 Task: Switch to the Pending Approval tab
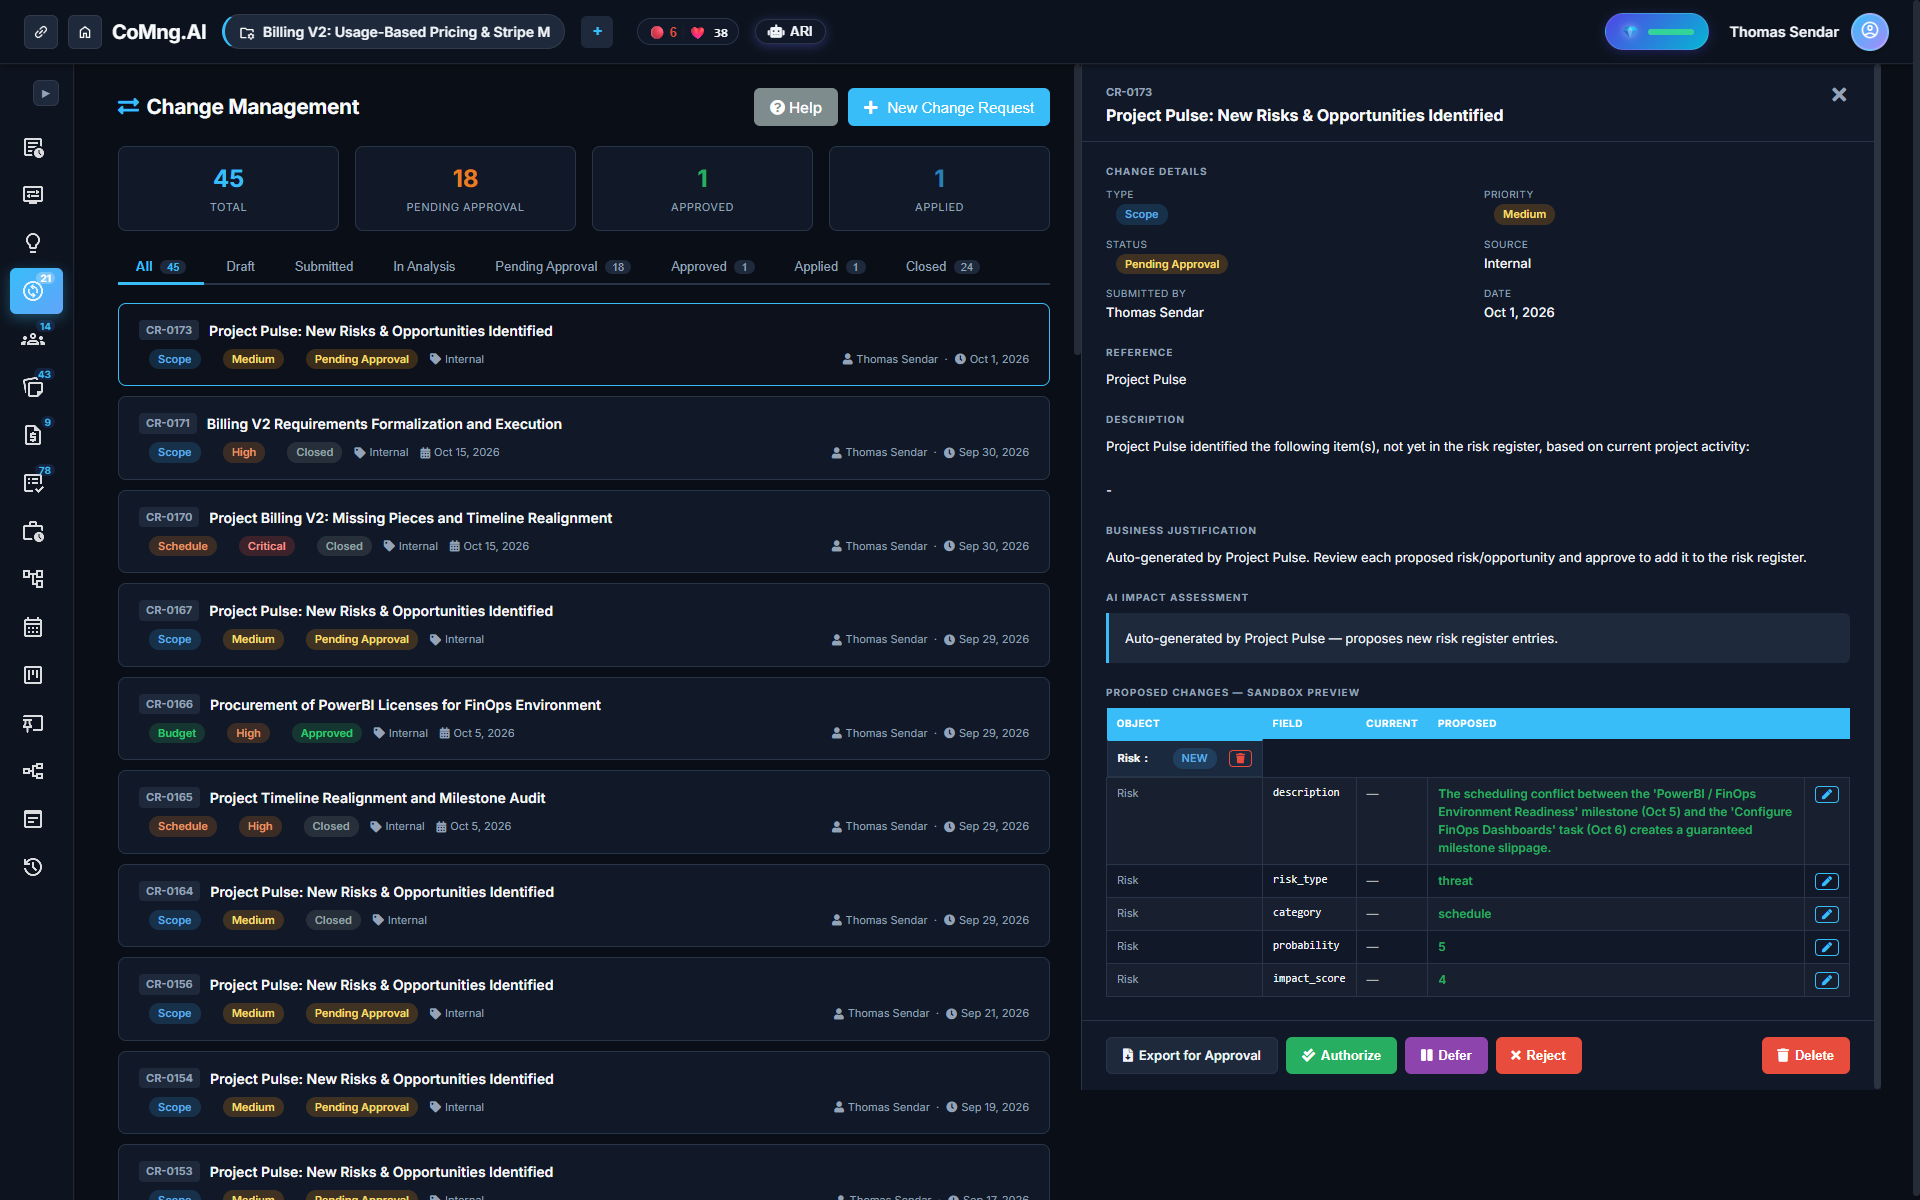point(562,267)
